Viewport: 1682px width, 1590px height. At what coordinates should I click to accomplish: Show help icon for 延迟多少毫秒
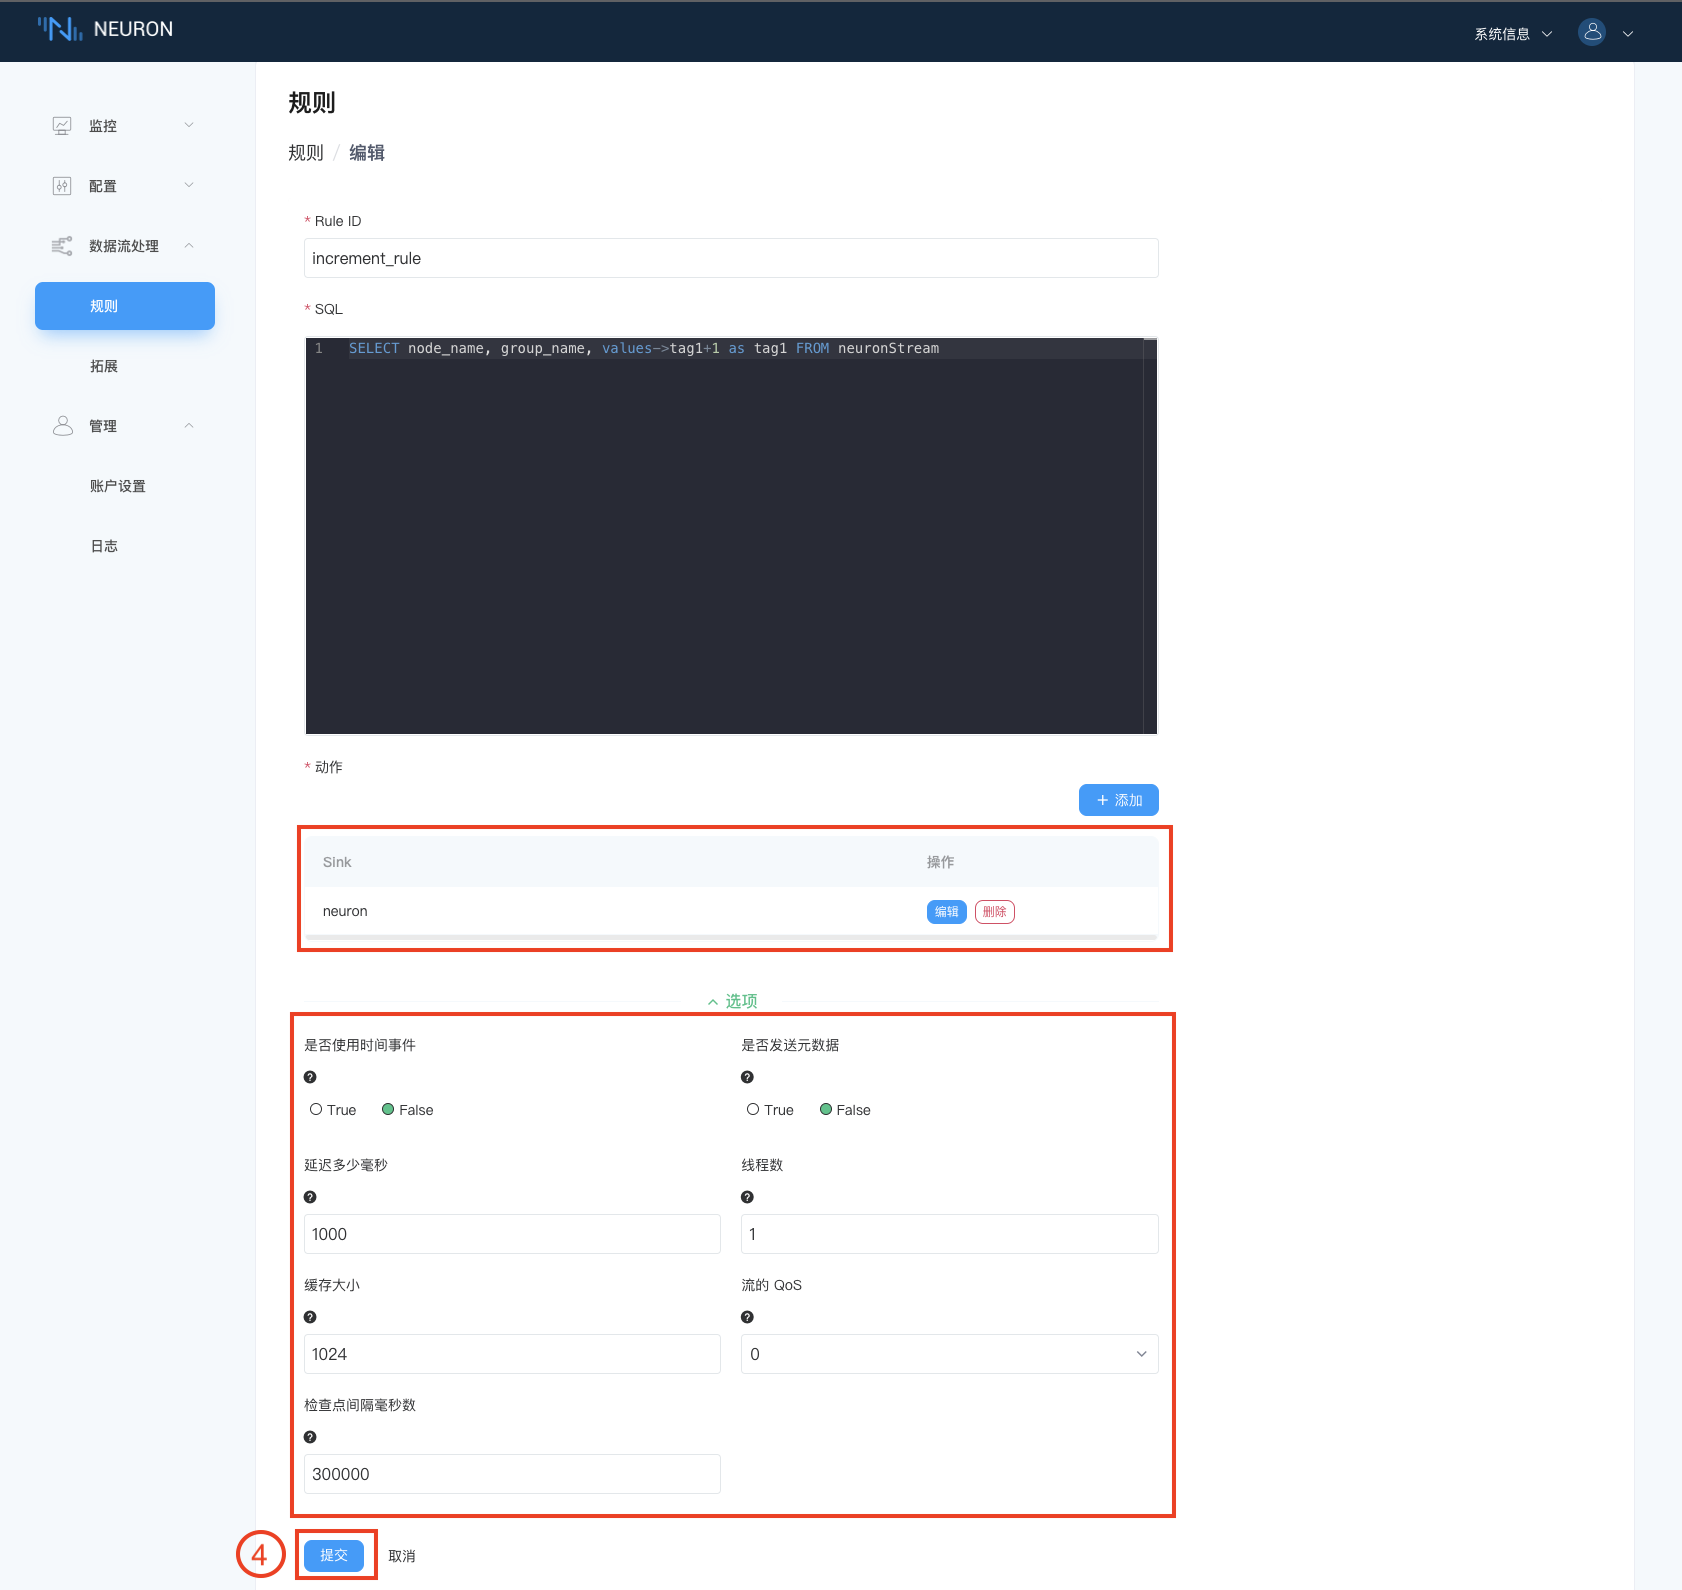tap(310, 1197)
